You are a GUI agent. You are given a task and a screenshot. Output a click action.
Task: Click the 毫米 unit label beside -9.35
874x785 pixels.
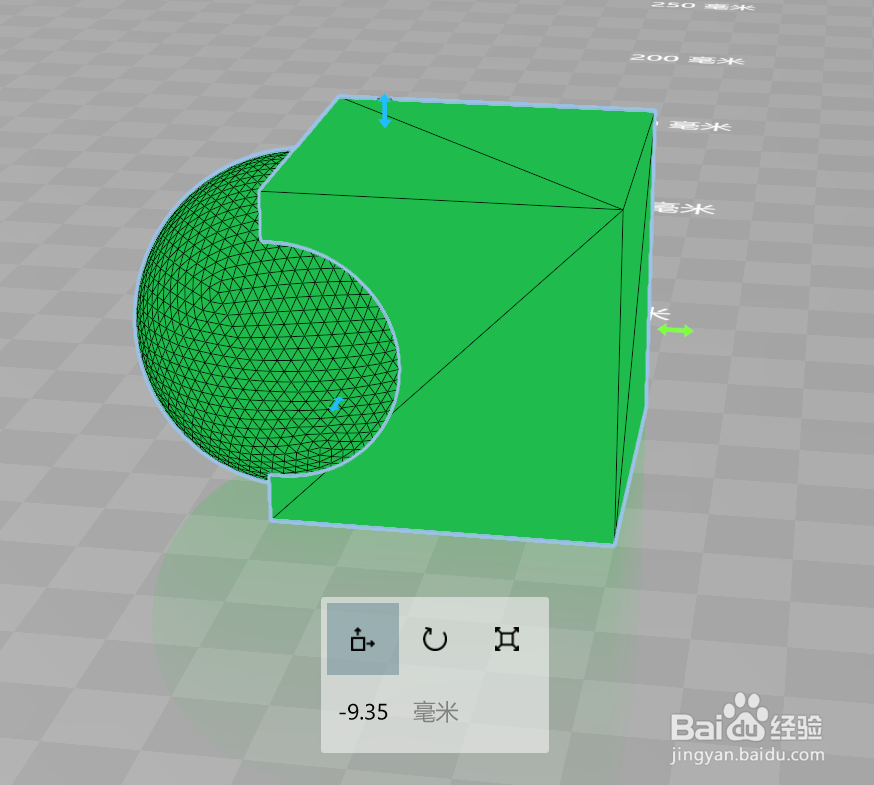(436, 712)
